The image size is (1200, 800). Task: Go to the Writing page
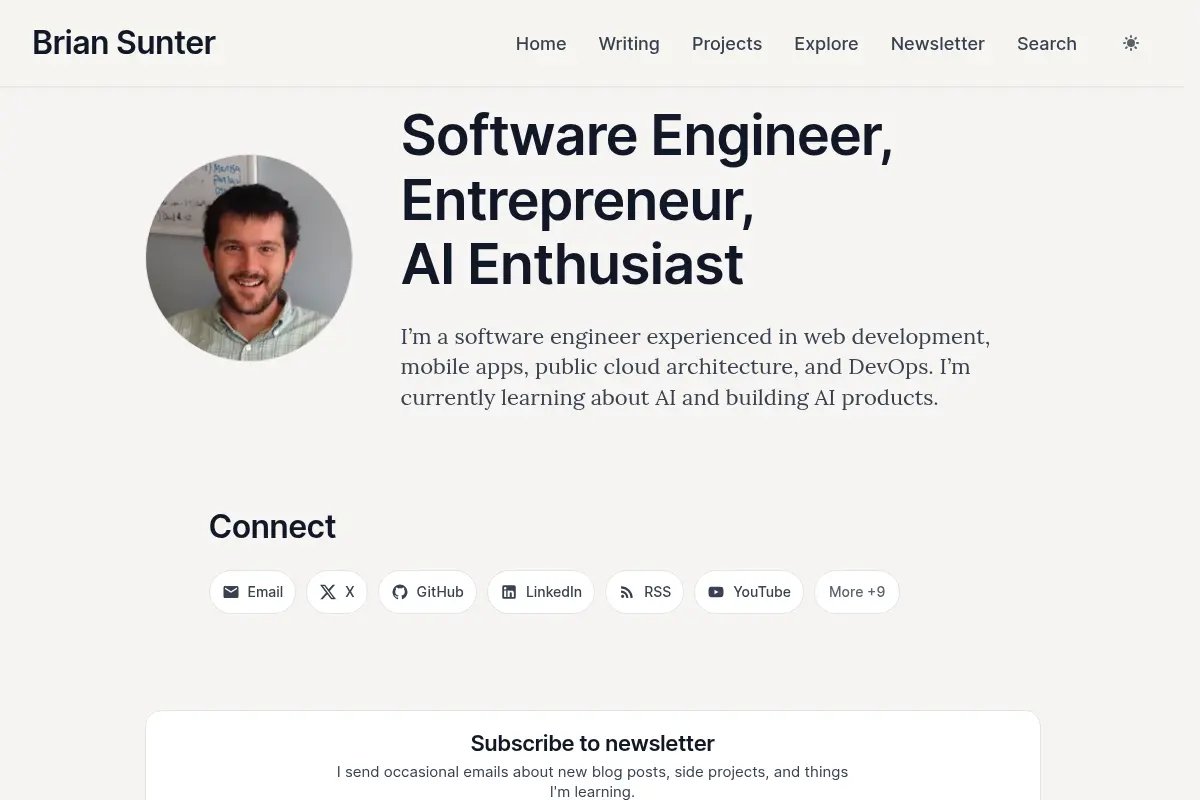coord(629,44)
